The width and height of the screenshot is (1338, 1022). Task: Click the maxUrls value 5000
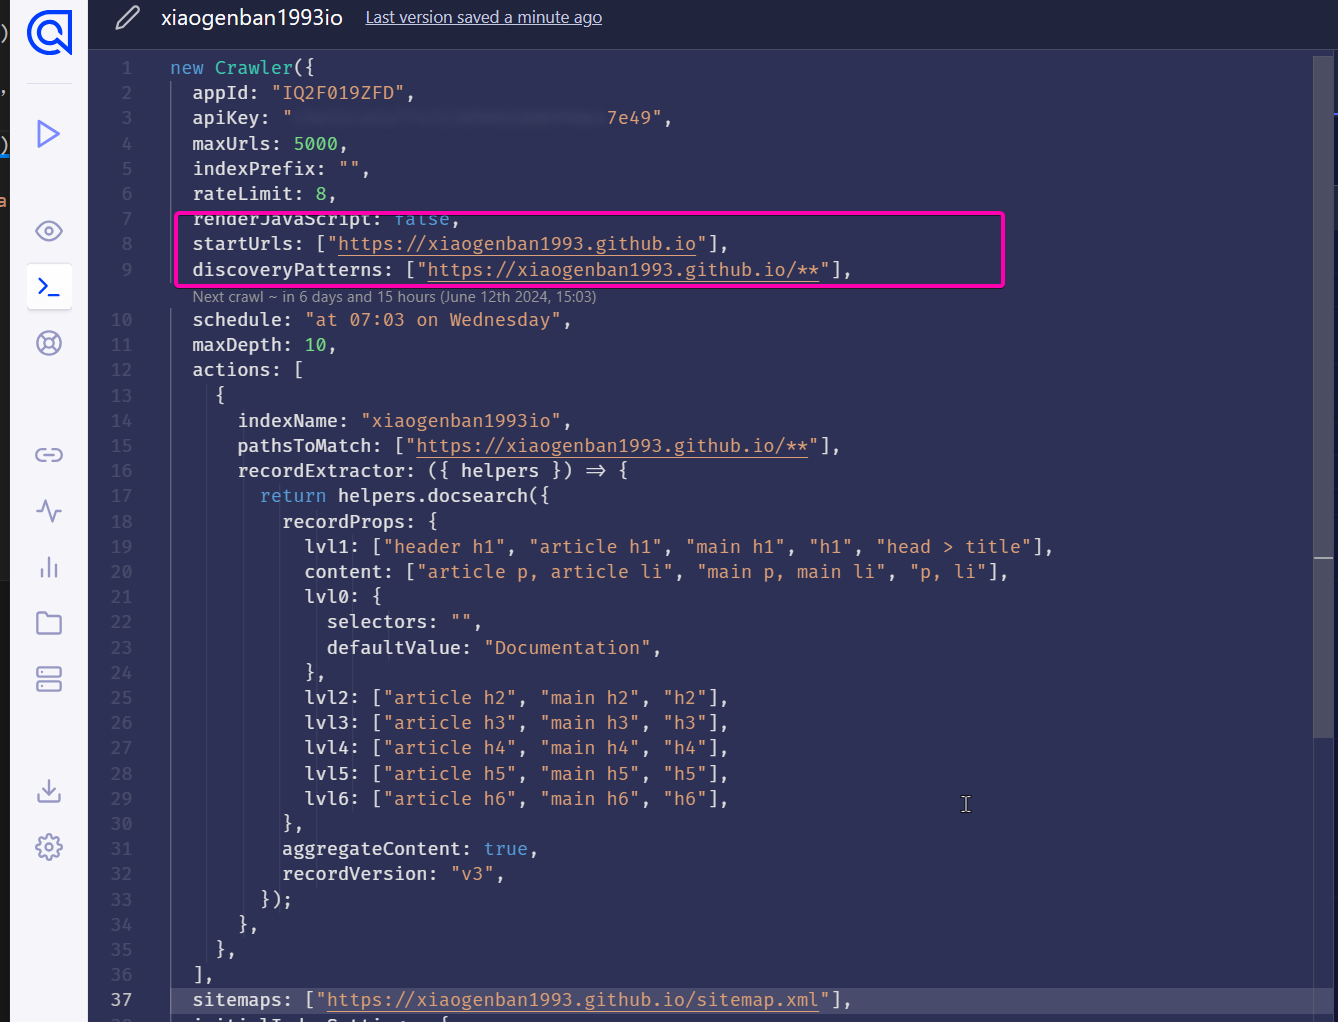[315, 144]
